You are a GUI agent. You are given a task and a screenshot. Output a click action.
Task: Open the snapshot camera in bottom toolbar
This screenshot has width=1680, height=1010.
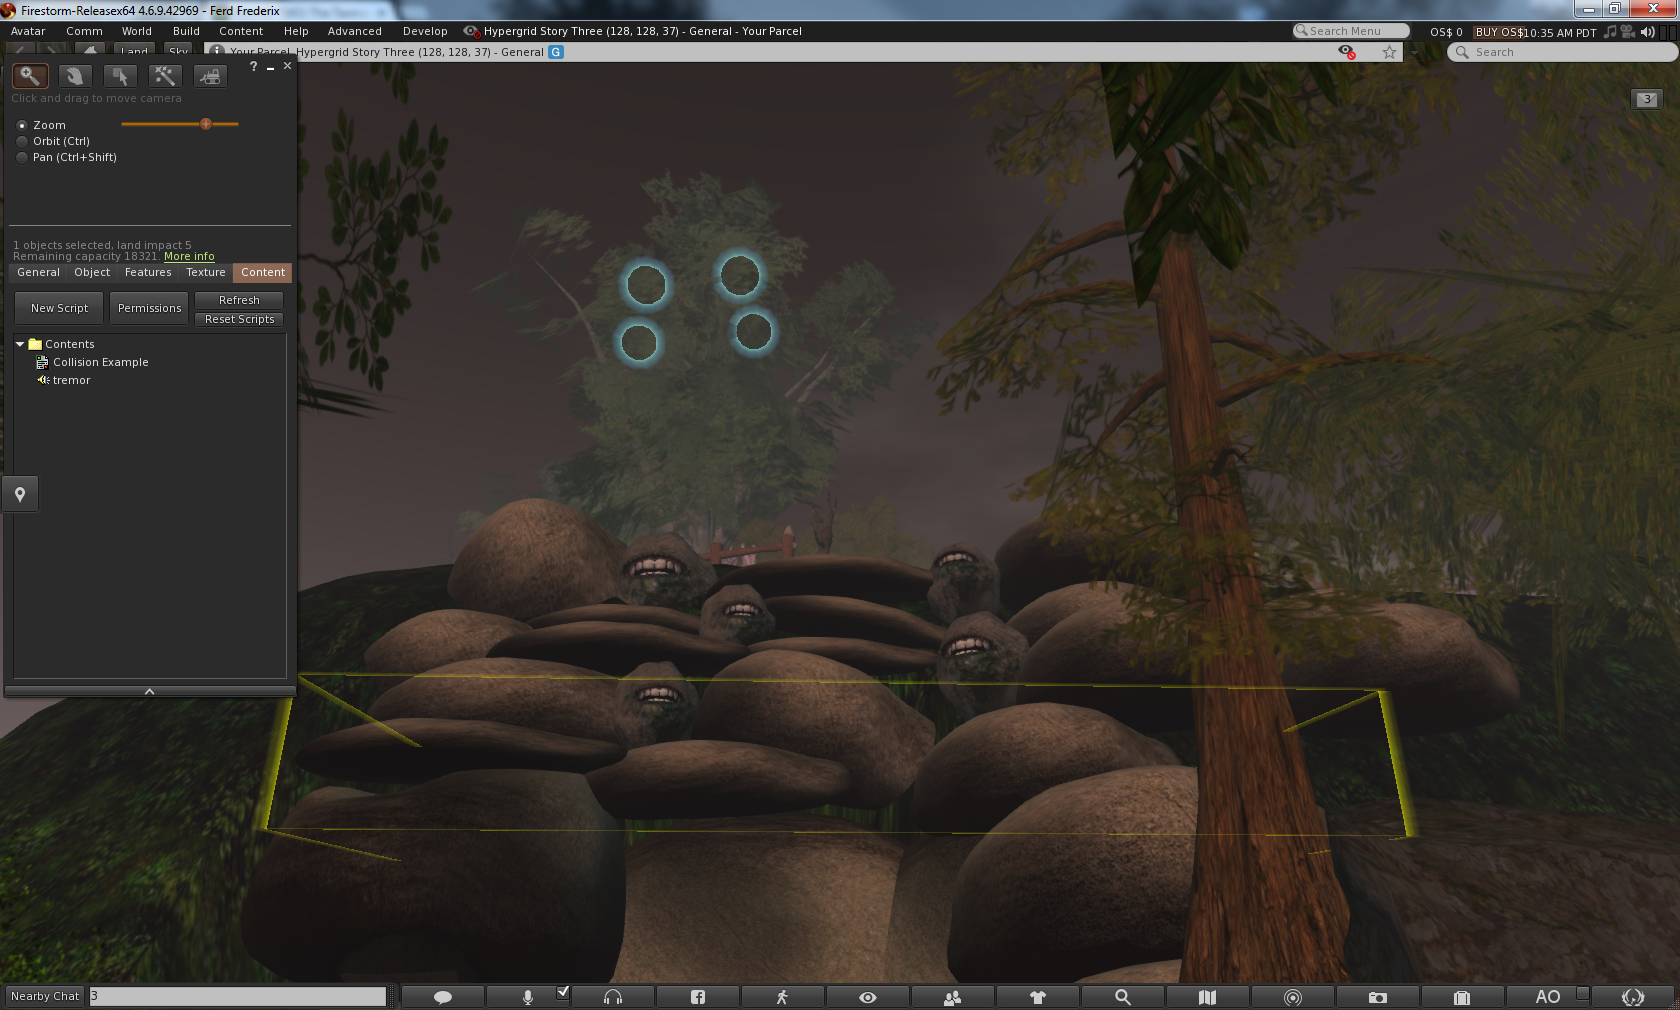1377,997
